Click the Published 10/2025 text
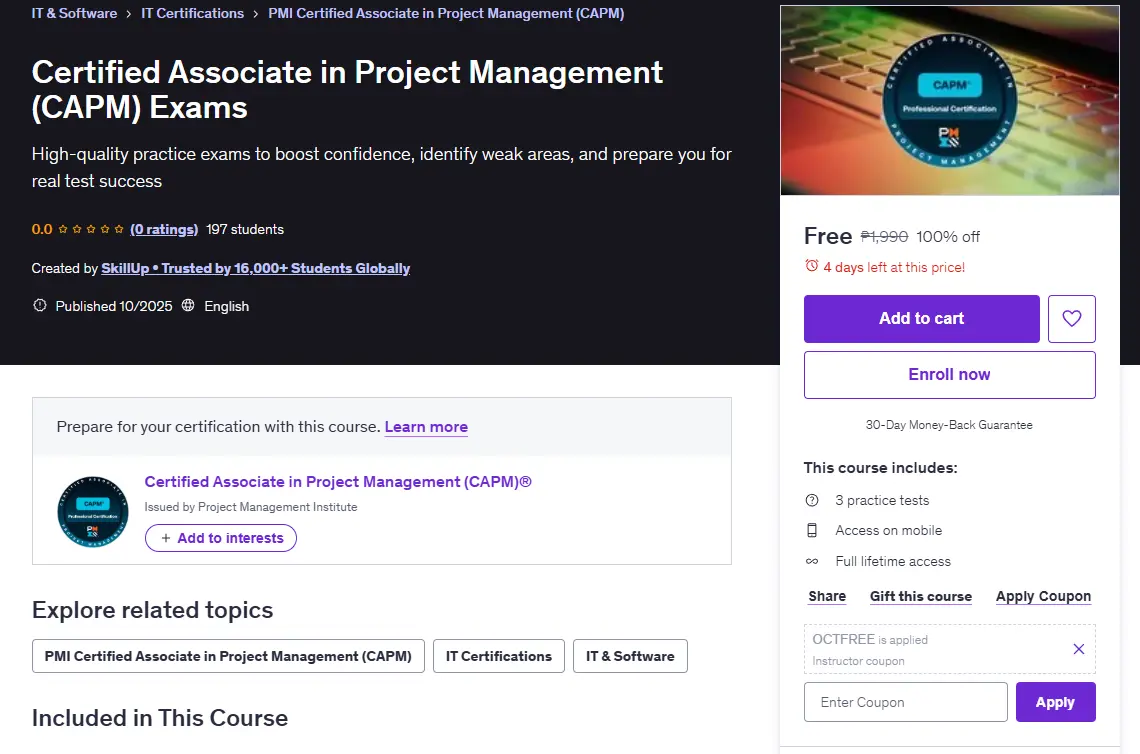 pyautogui.click(x=114, y=306)
